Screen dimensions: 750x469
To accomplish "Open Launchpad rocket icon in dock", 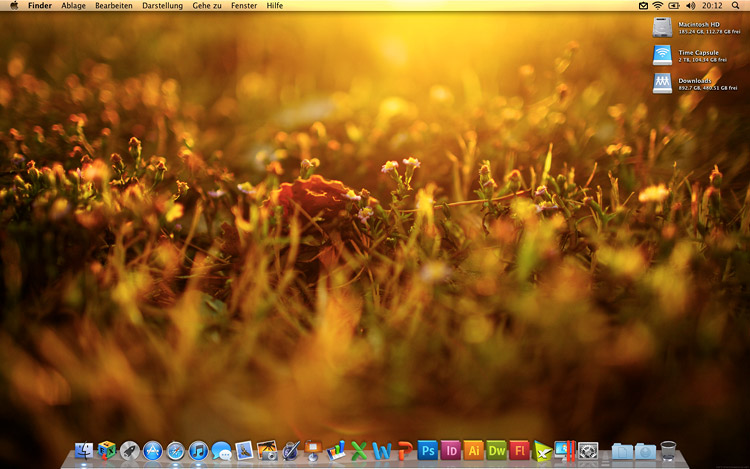I will 130,450.
